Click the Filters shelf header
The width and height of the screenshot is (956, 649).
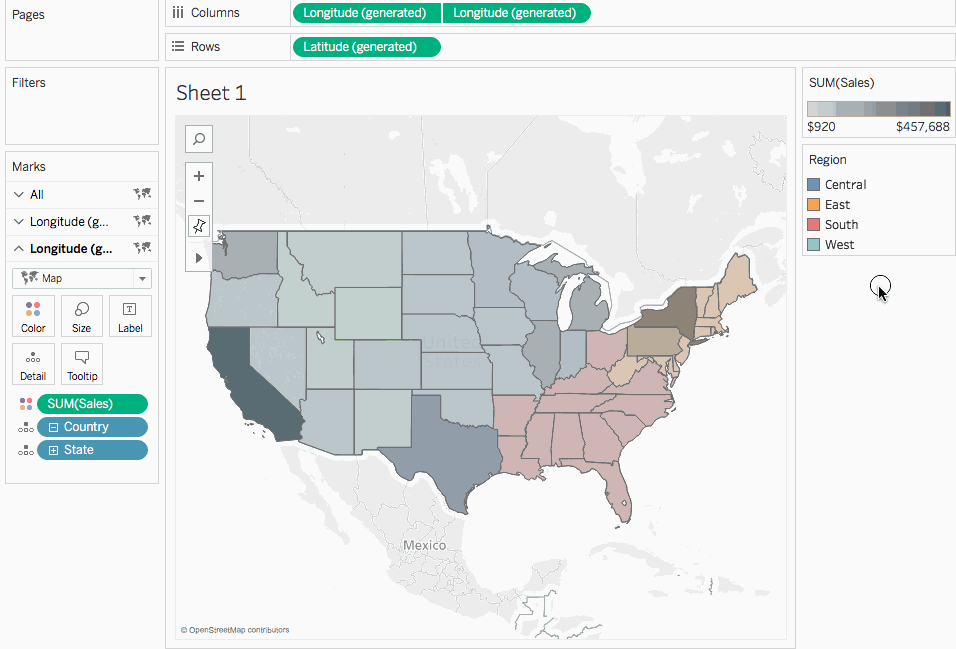point(29,83)
